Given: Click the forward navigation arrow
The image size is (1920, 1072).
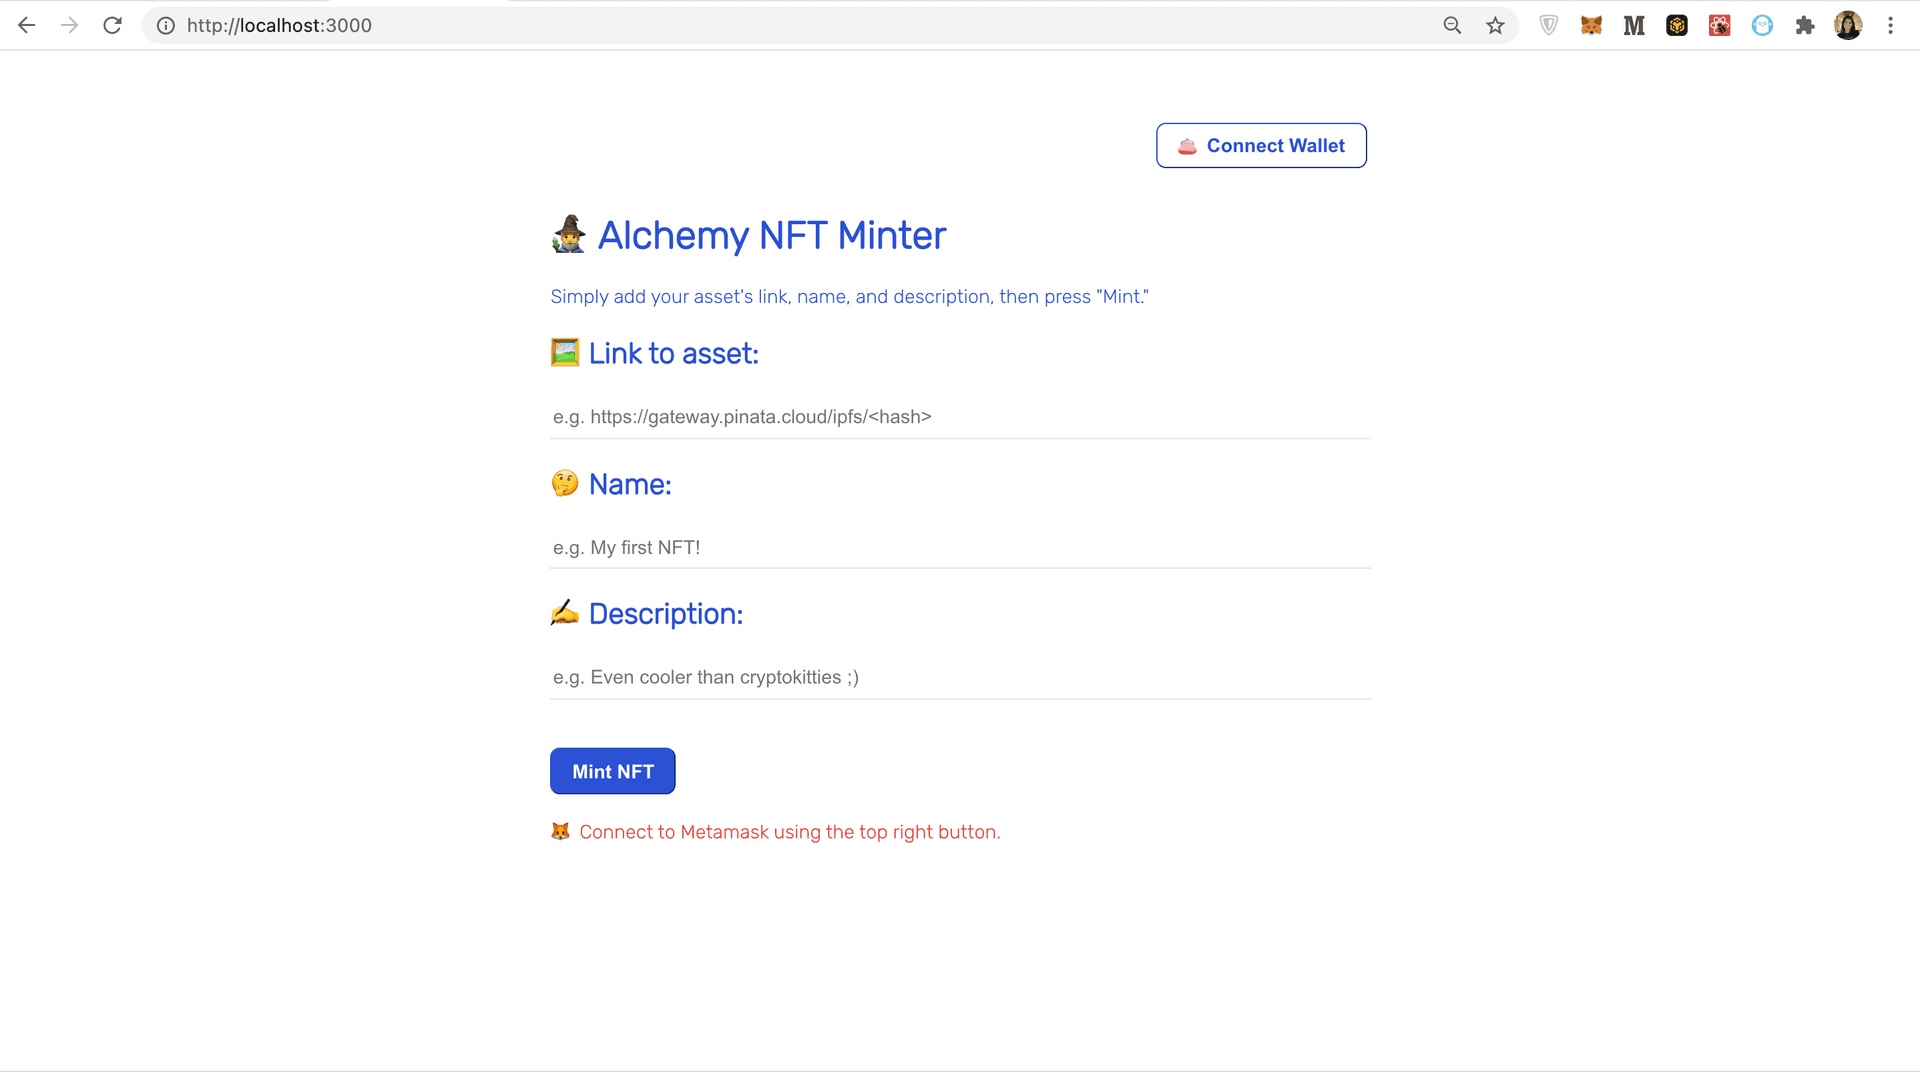Looking at the screenshot, I should coord(69,25).
